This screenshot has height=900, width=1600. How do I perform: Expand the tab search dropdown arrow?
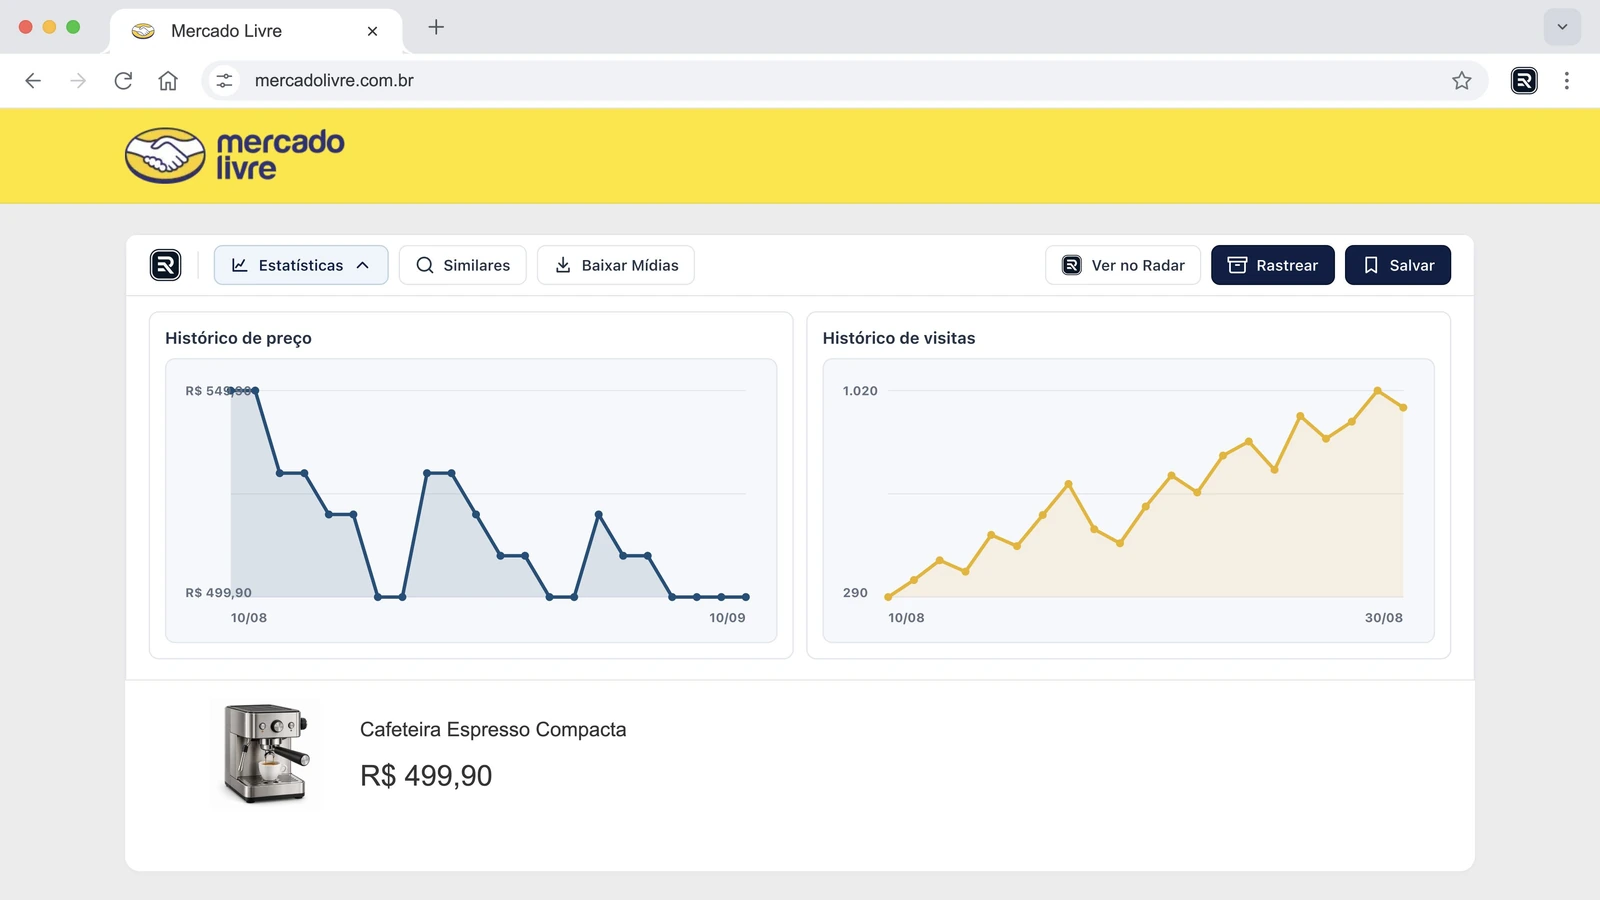(1562, 27)
